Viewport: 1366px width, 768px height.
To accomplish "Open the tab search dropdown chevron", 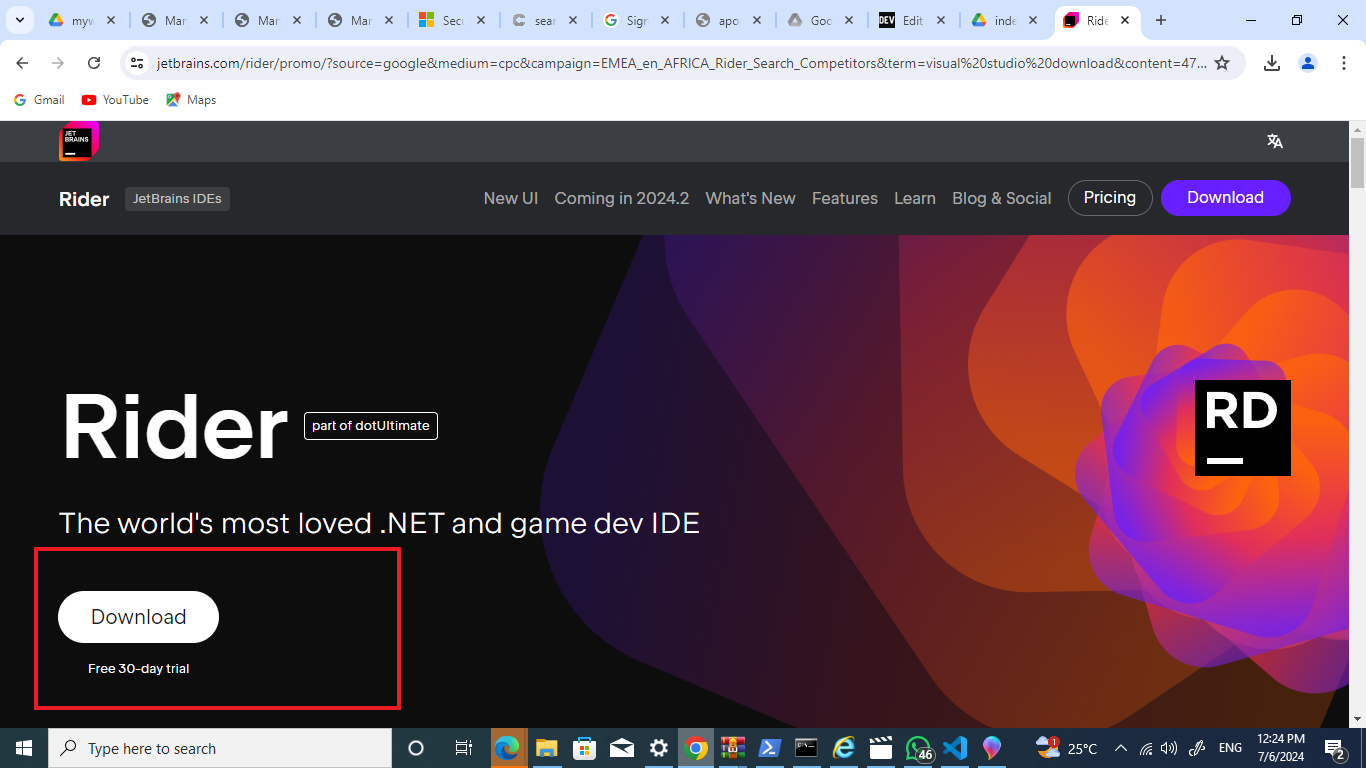I will point(19,20).
